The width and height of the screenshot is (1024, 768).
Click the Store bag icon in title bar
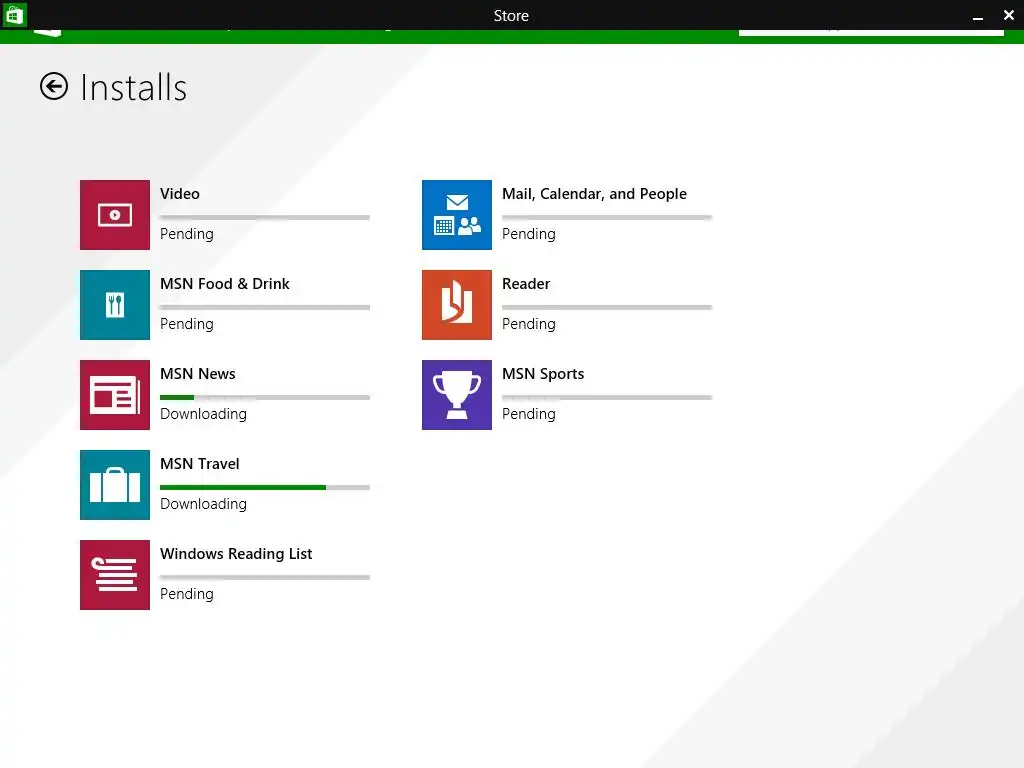[x=14, y=14]
